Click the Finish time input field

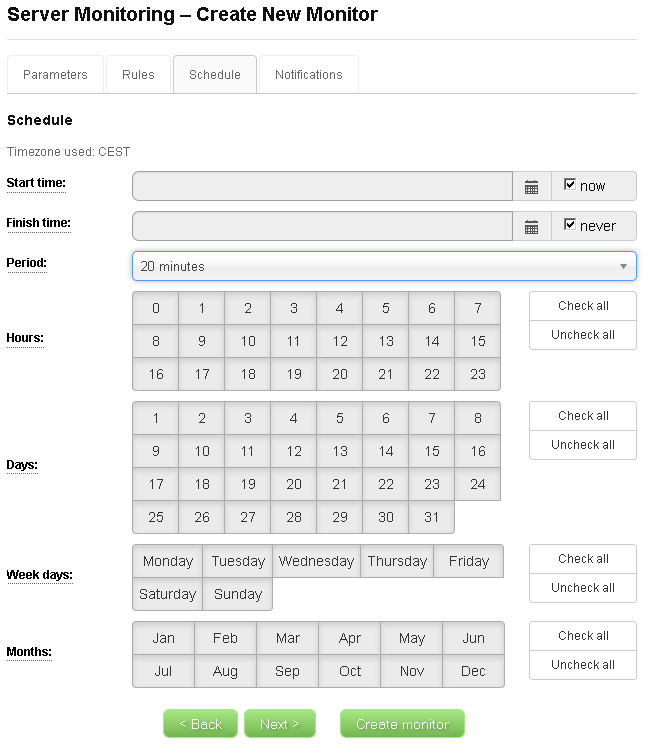point(322,226)
